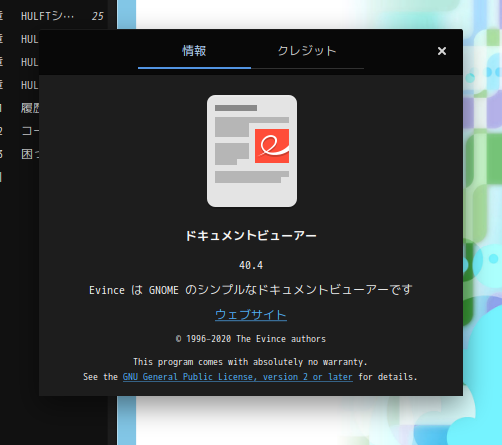Click the version number 40.4
This screenshot has height=445, width=502.
coord(251,265)
